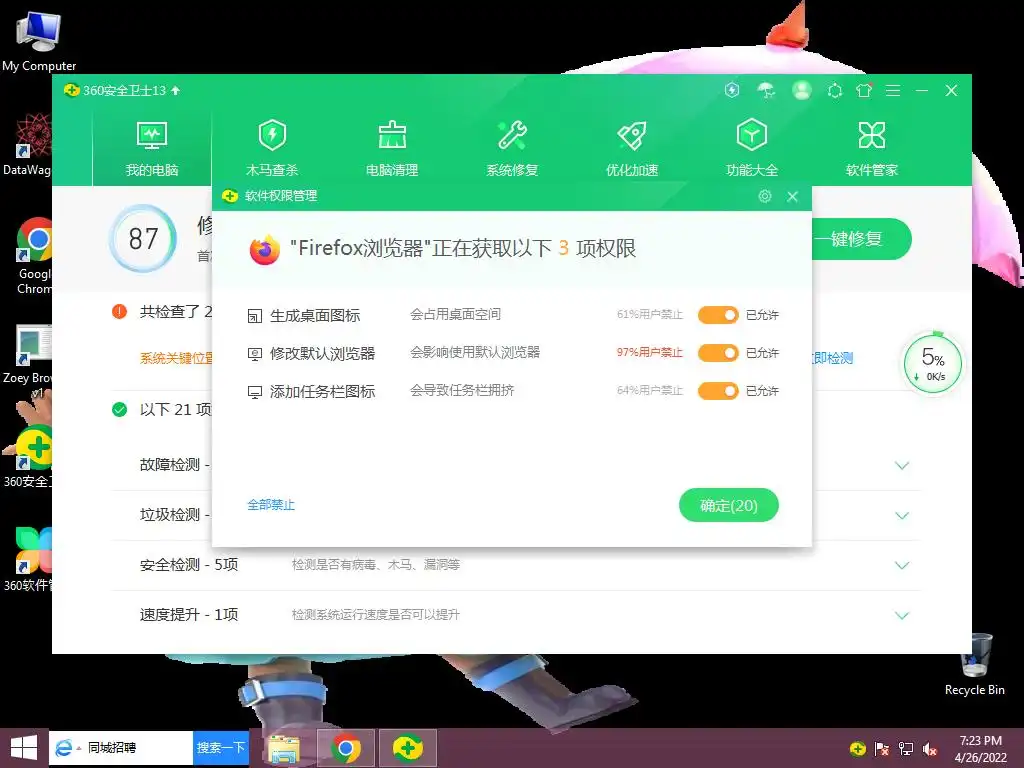The height and width of the screenshot is (768, 1024).
Task: Open My Computer desktop icon
Action: pos(39,39)
